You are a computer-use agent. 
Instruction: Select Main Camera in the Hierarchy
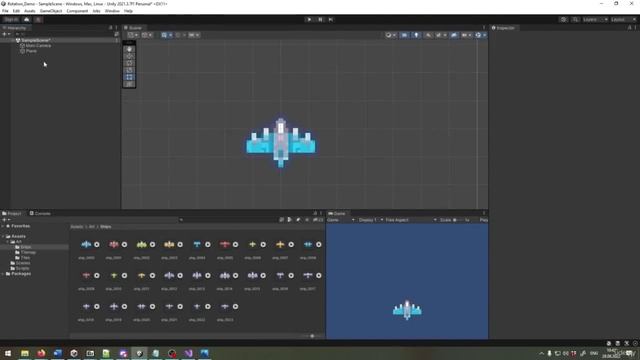(x=38, y=46)
